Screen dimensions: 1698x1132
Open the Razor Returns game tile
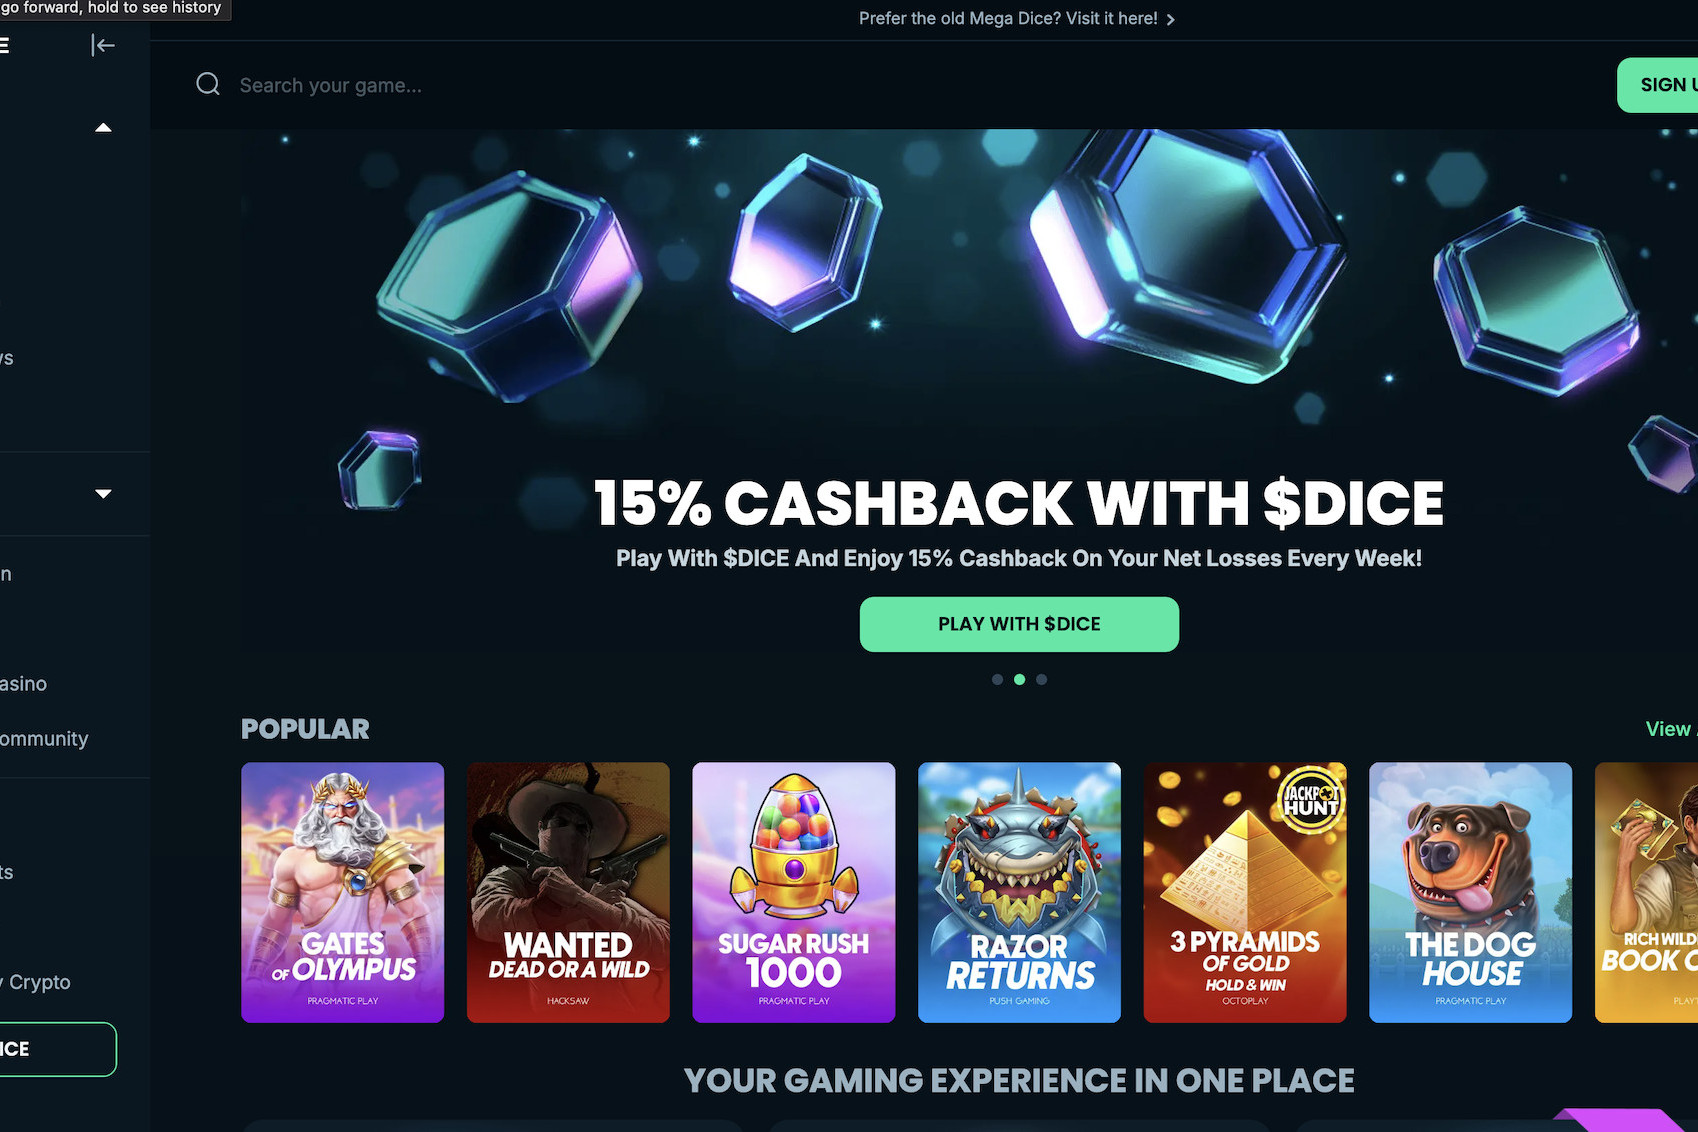(x=1019, y=892)
